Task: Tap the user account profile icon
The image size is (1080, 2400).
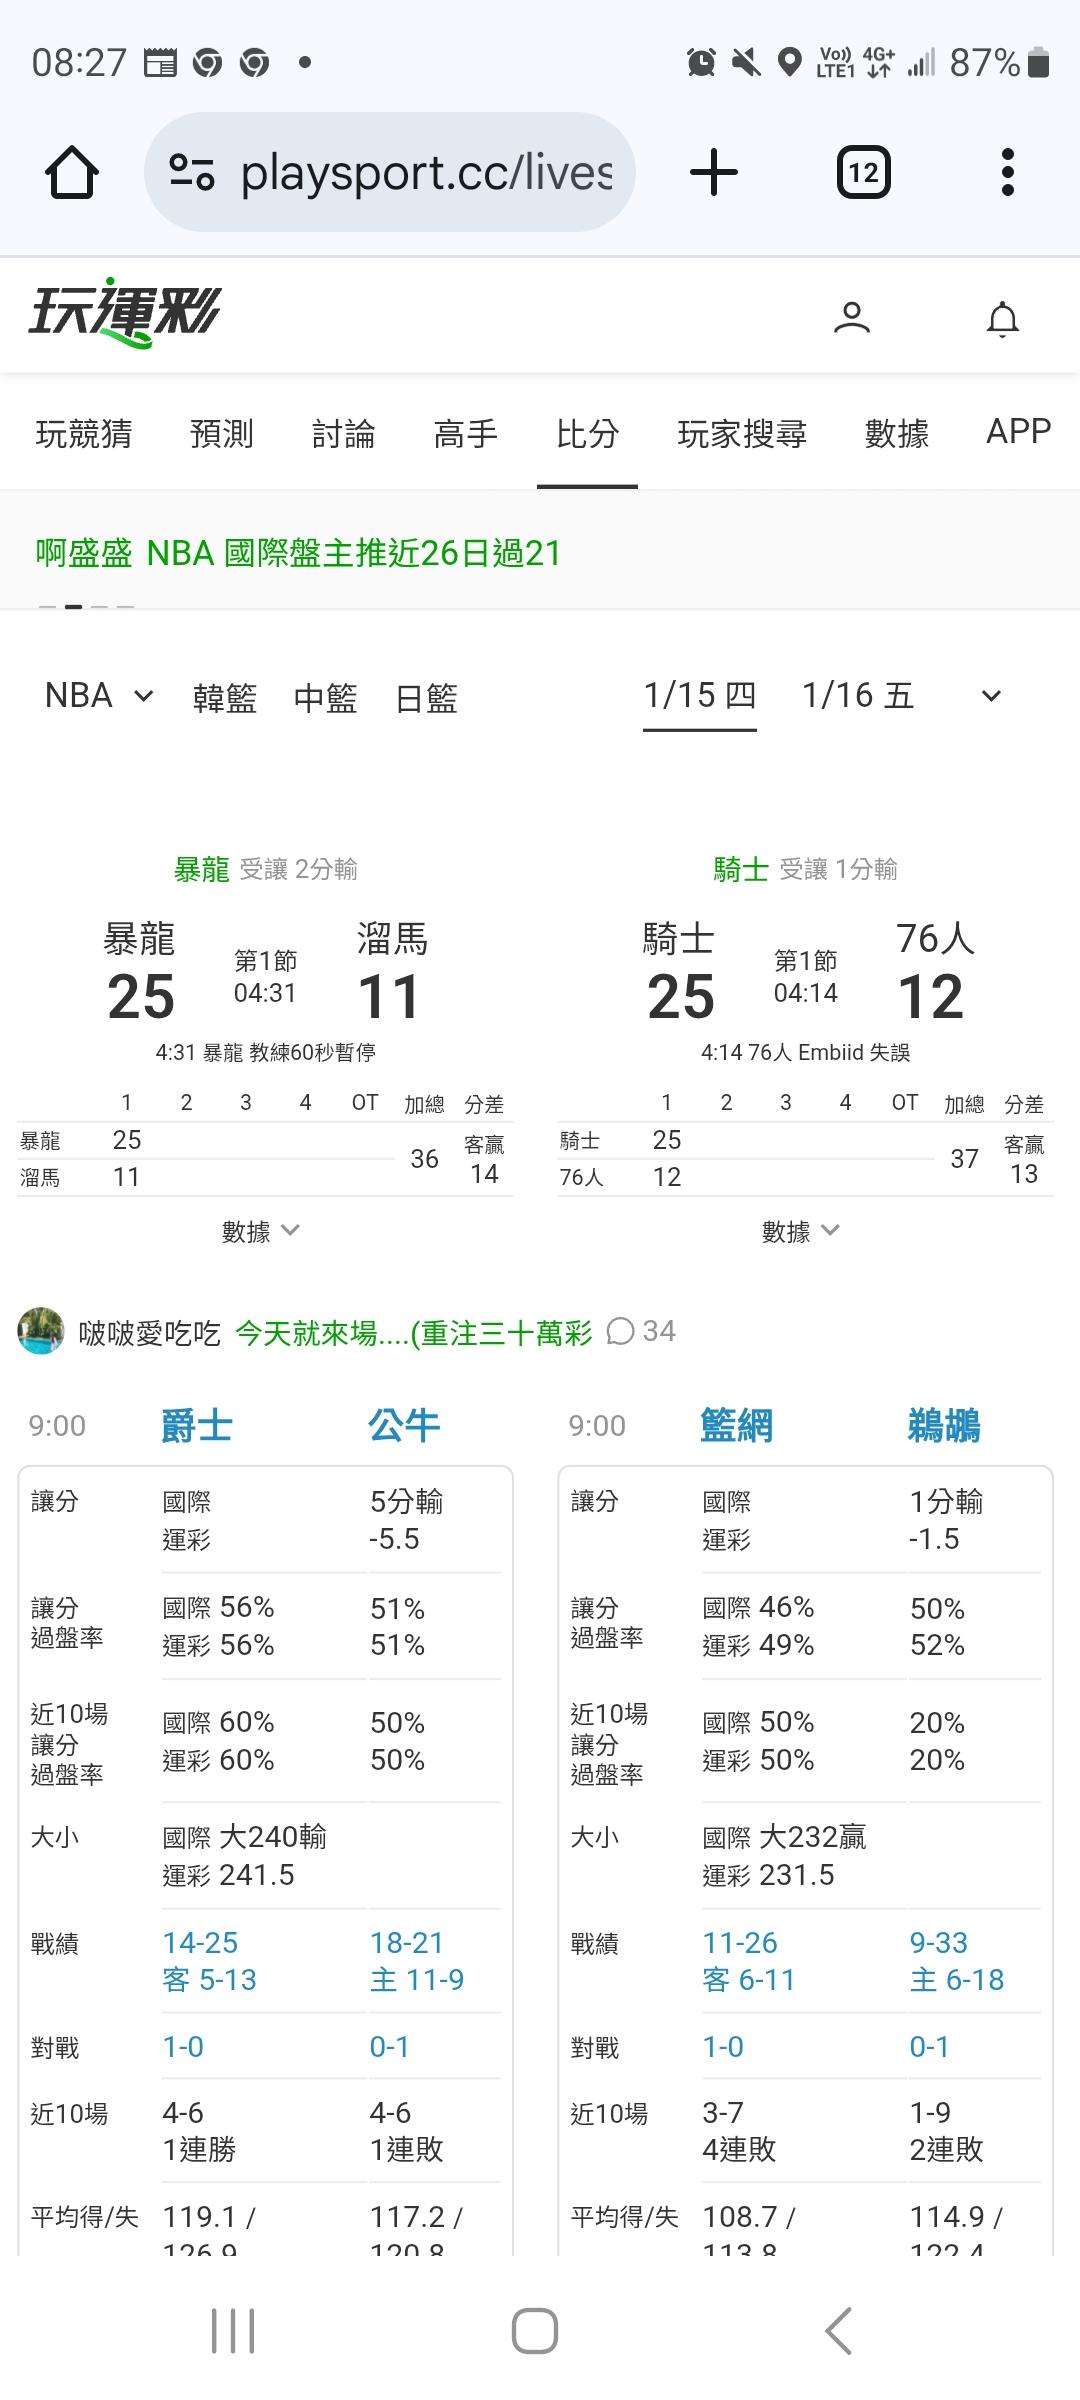Action: pyautogui.click(x=851, y=318)
